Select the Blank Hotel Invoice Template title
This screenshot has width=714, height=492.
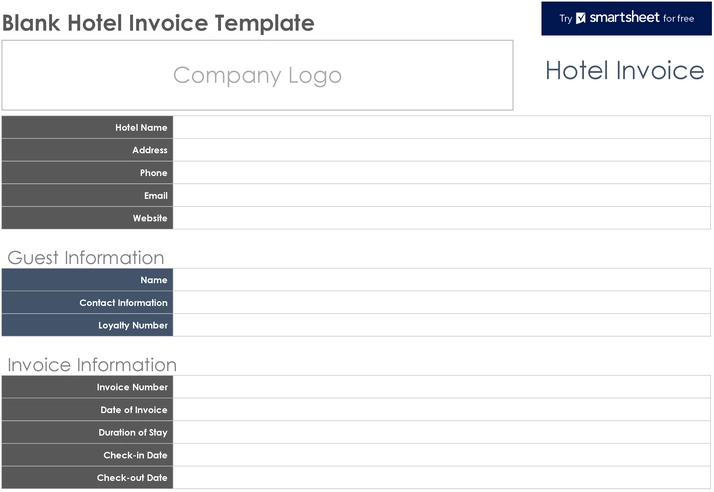(x=158, y=23)
